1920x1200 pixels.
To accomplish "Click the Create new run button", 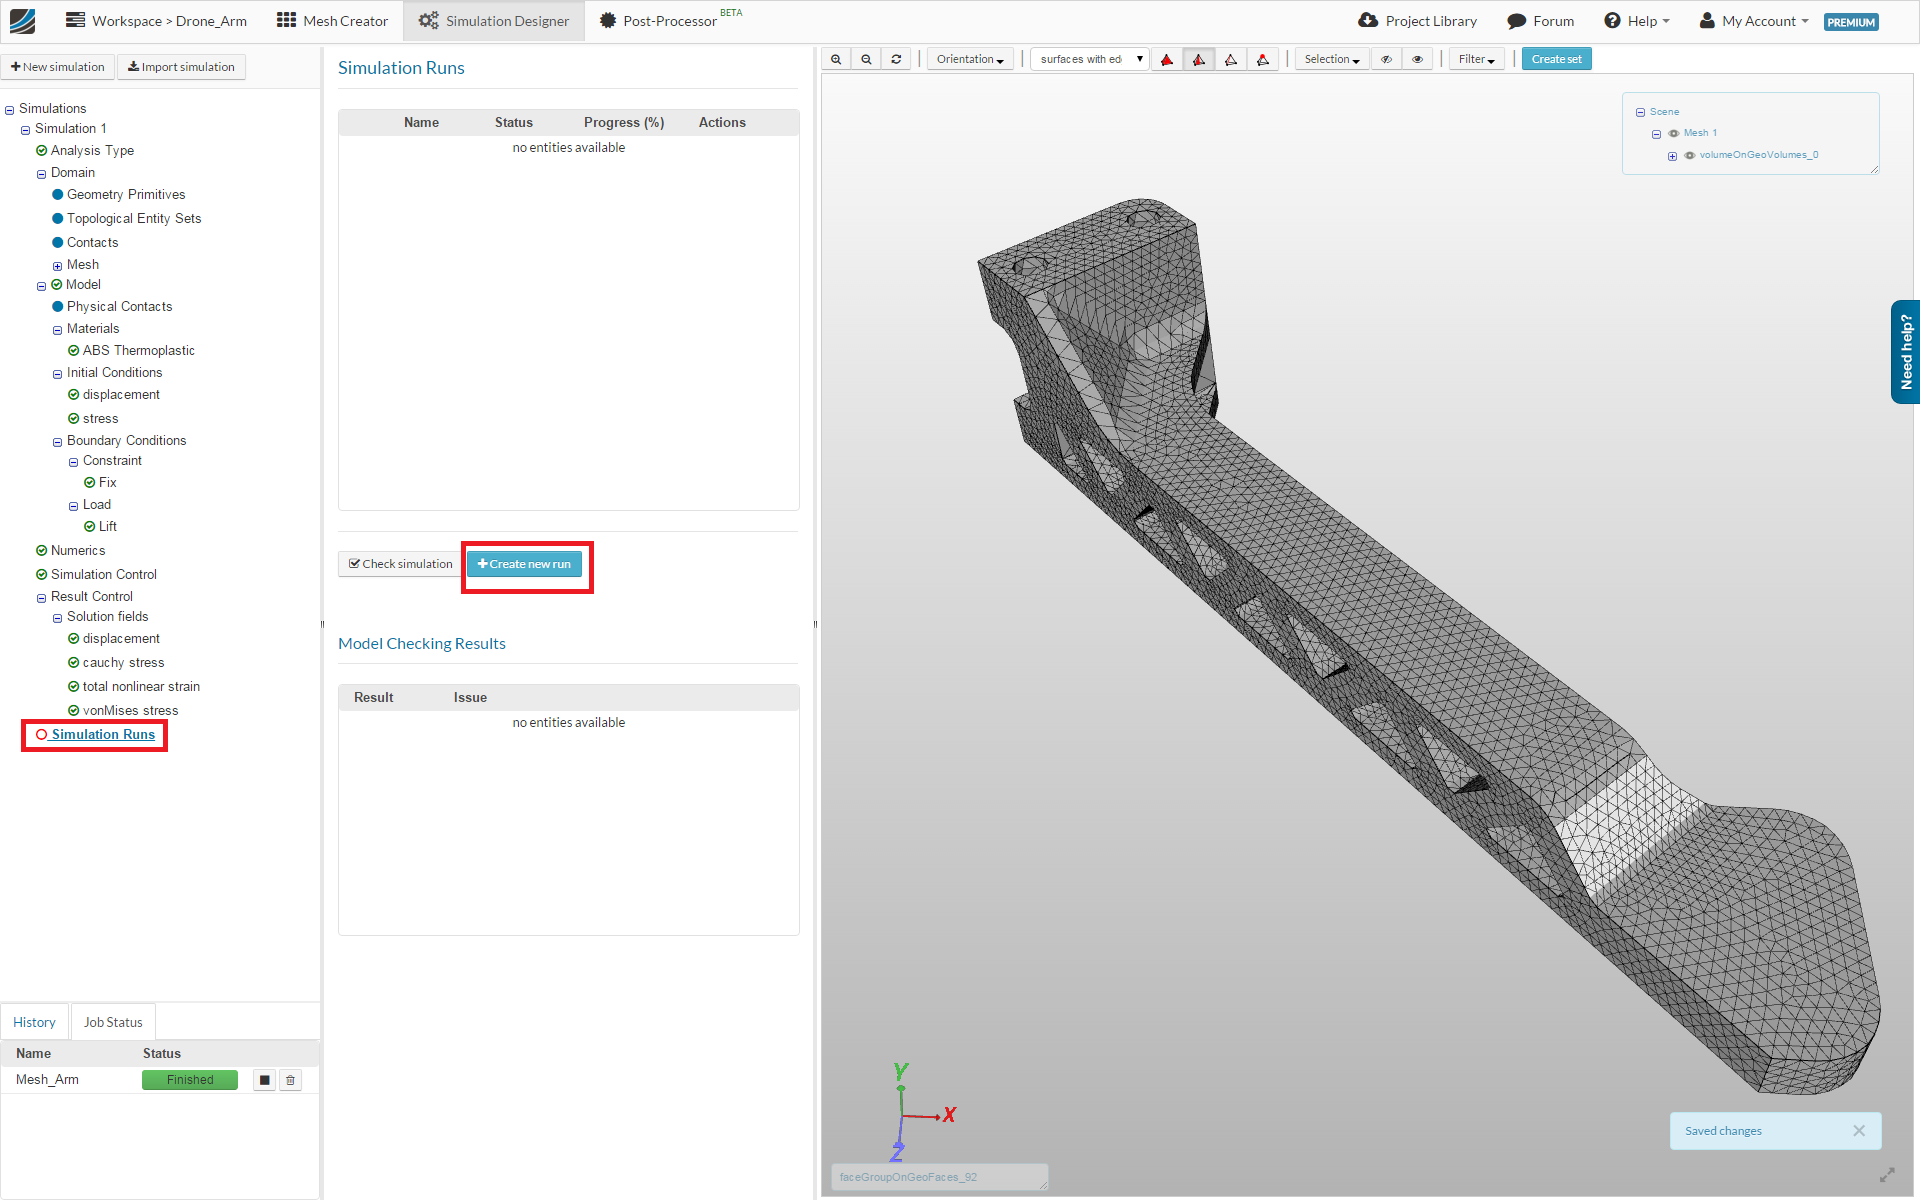I will click(x=524, y=564).
